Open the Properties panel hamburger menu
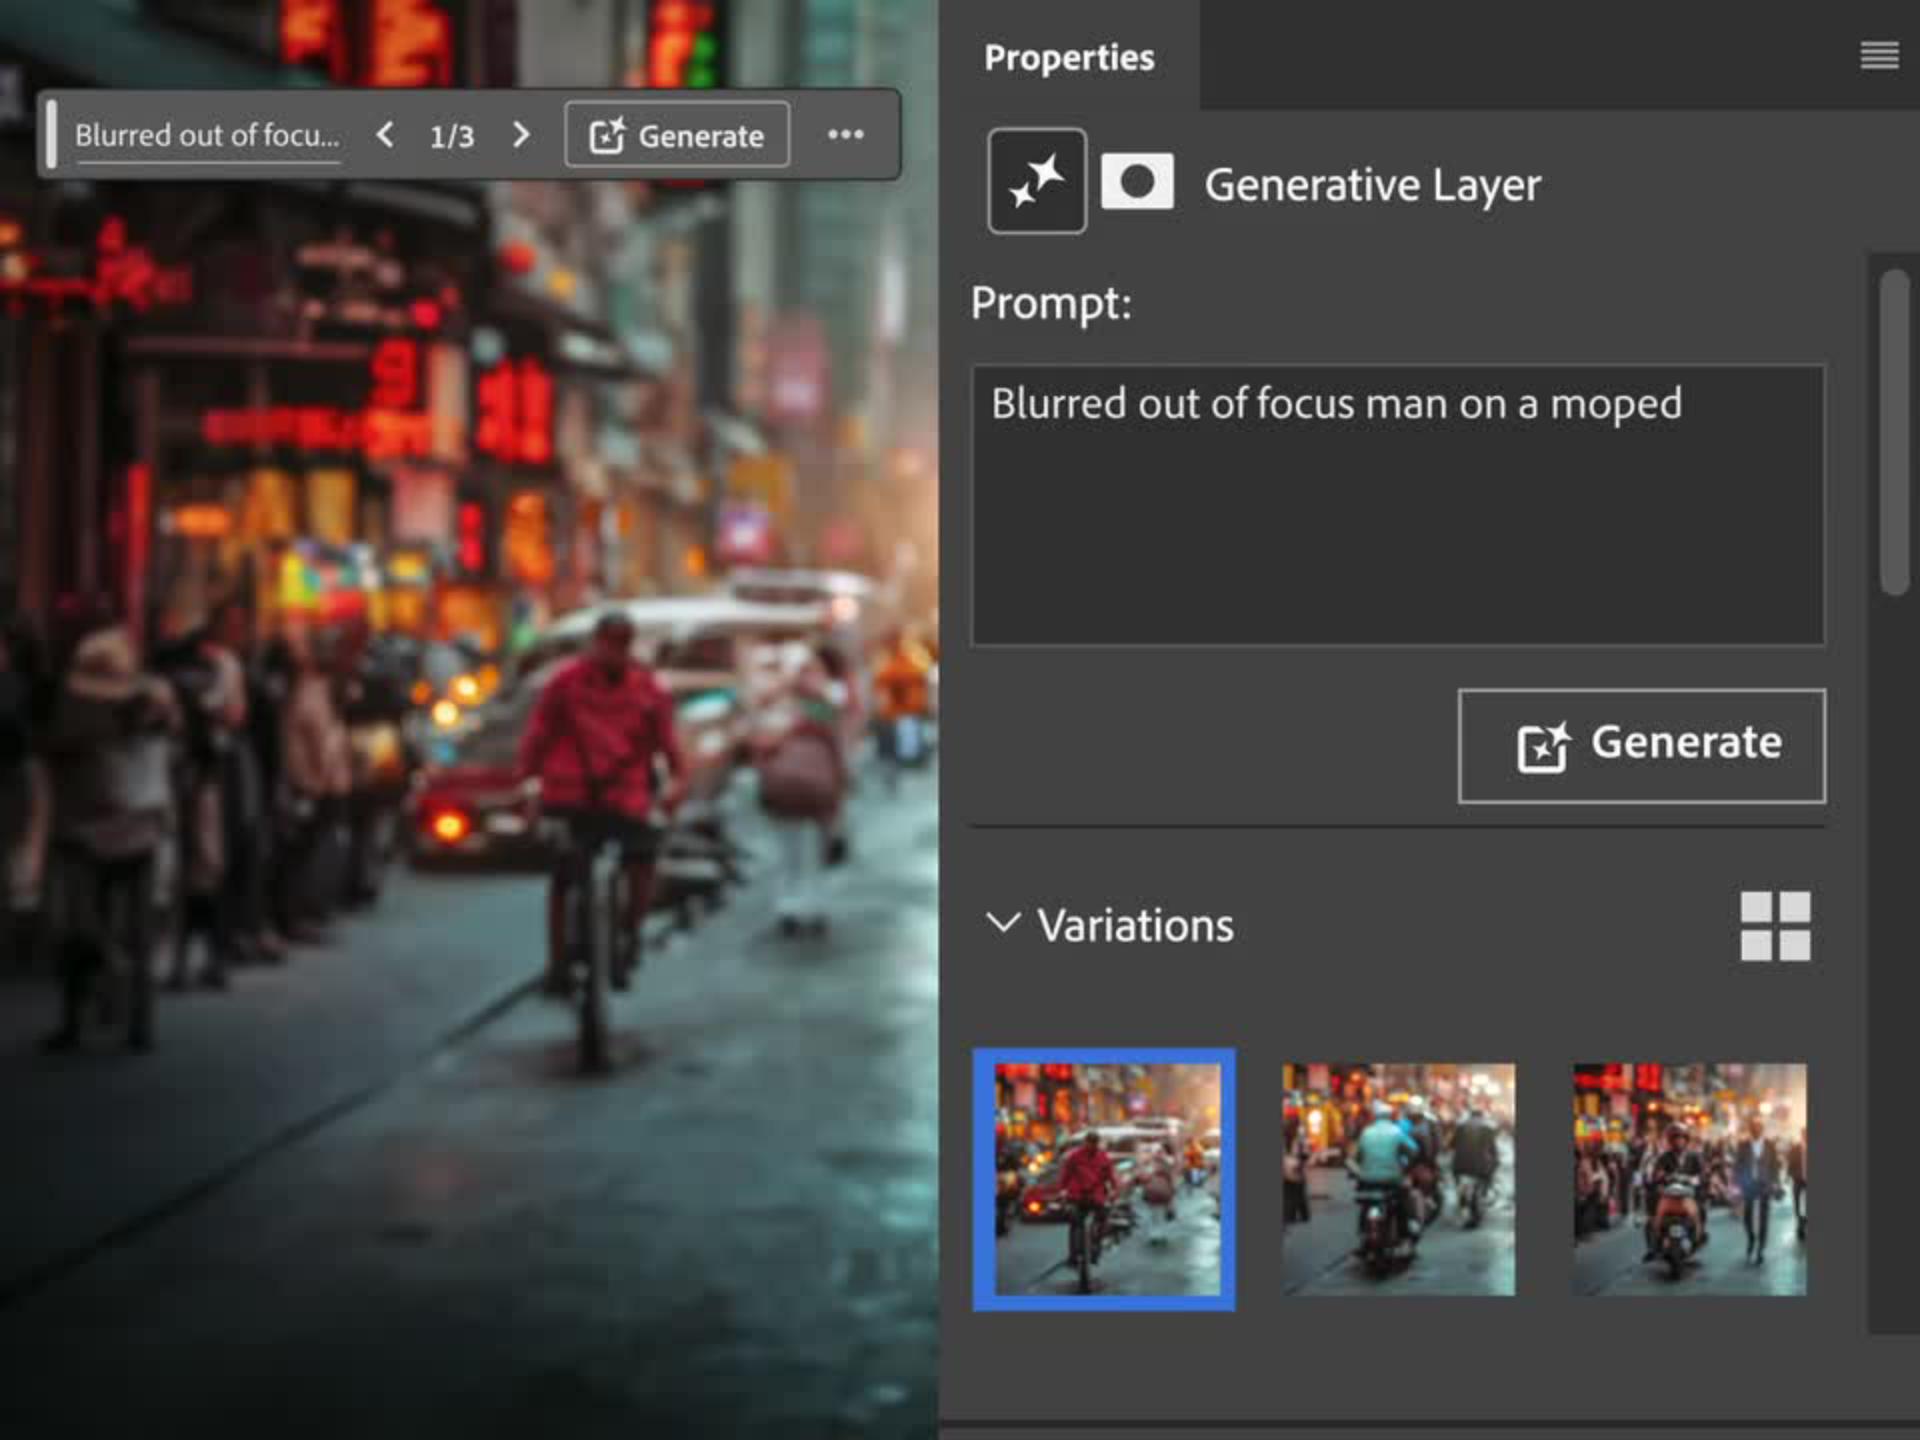 [x=1879, y=56]
